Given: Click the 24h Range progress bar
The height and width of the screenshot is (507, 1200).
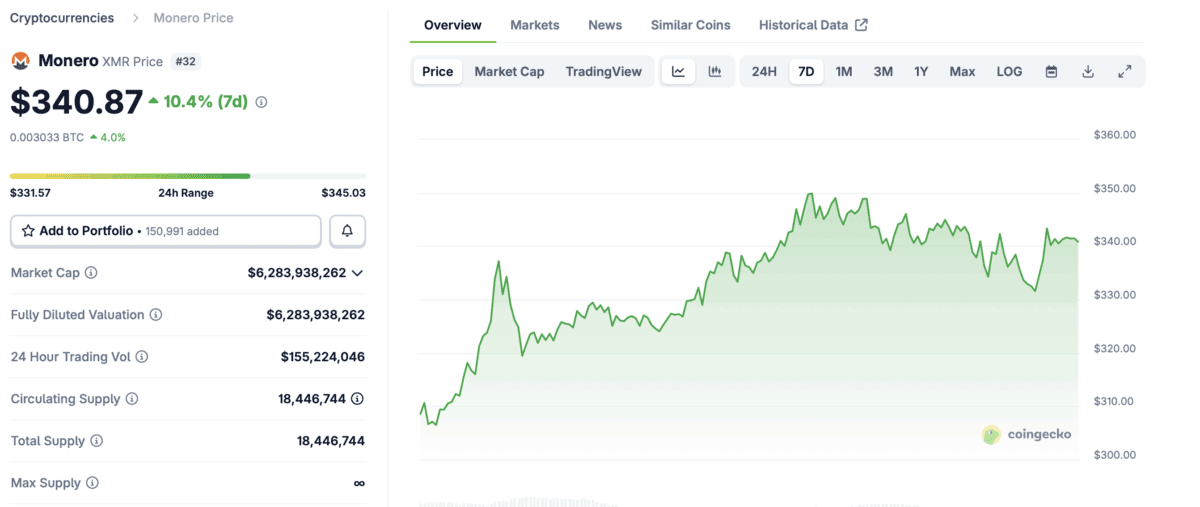Looking at the screenshot, I should pyautogui.click(x=187, y=176).
